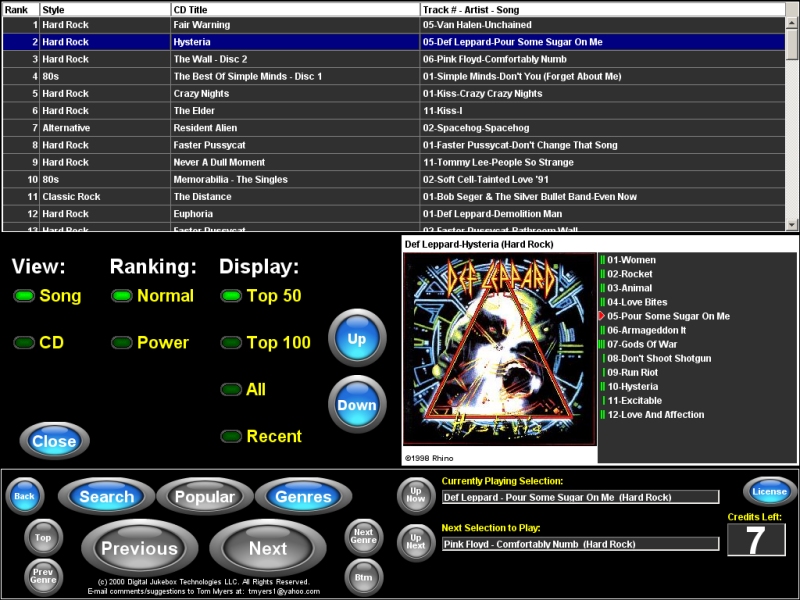Image resolution: width=800 pixels, height=600 pixels.
Task: Select the Pink Floyd-Comfortably Numb row
Action: pos(394,59)
